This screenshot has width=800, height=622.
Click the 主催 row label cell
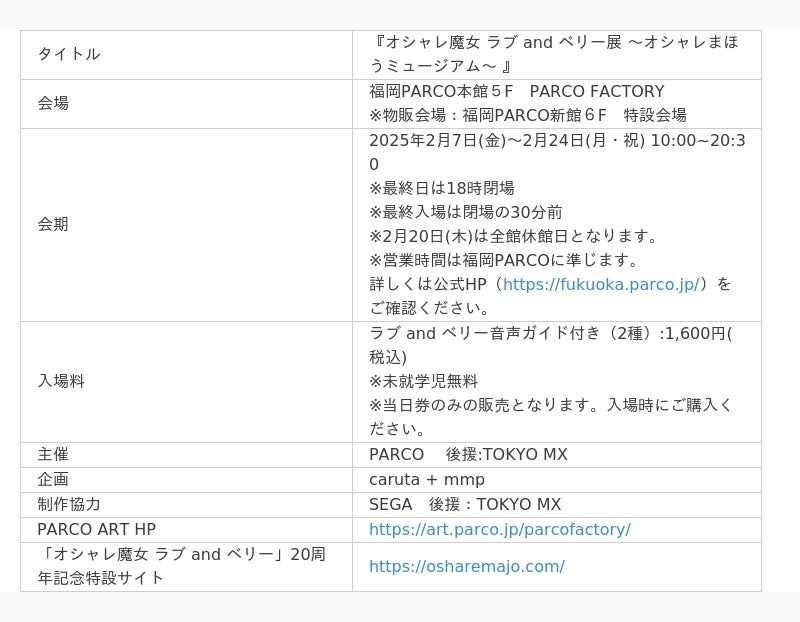[x=186, y=455]
